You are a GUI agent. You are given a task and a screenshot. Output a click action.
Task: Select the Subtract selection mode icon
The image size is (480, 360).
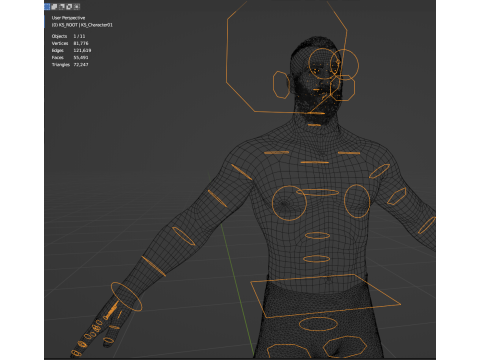point(62,6)
